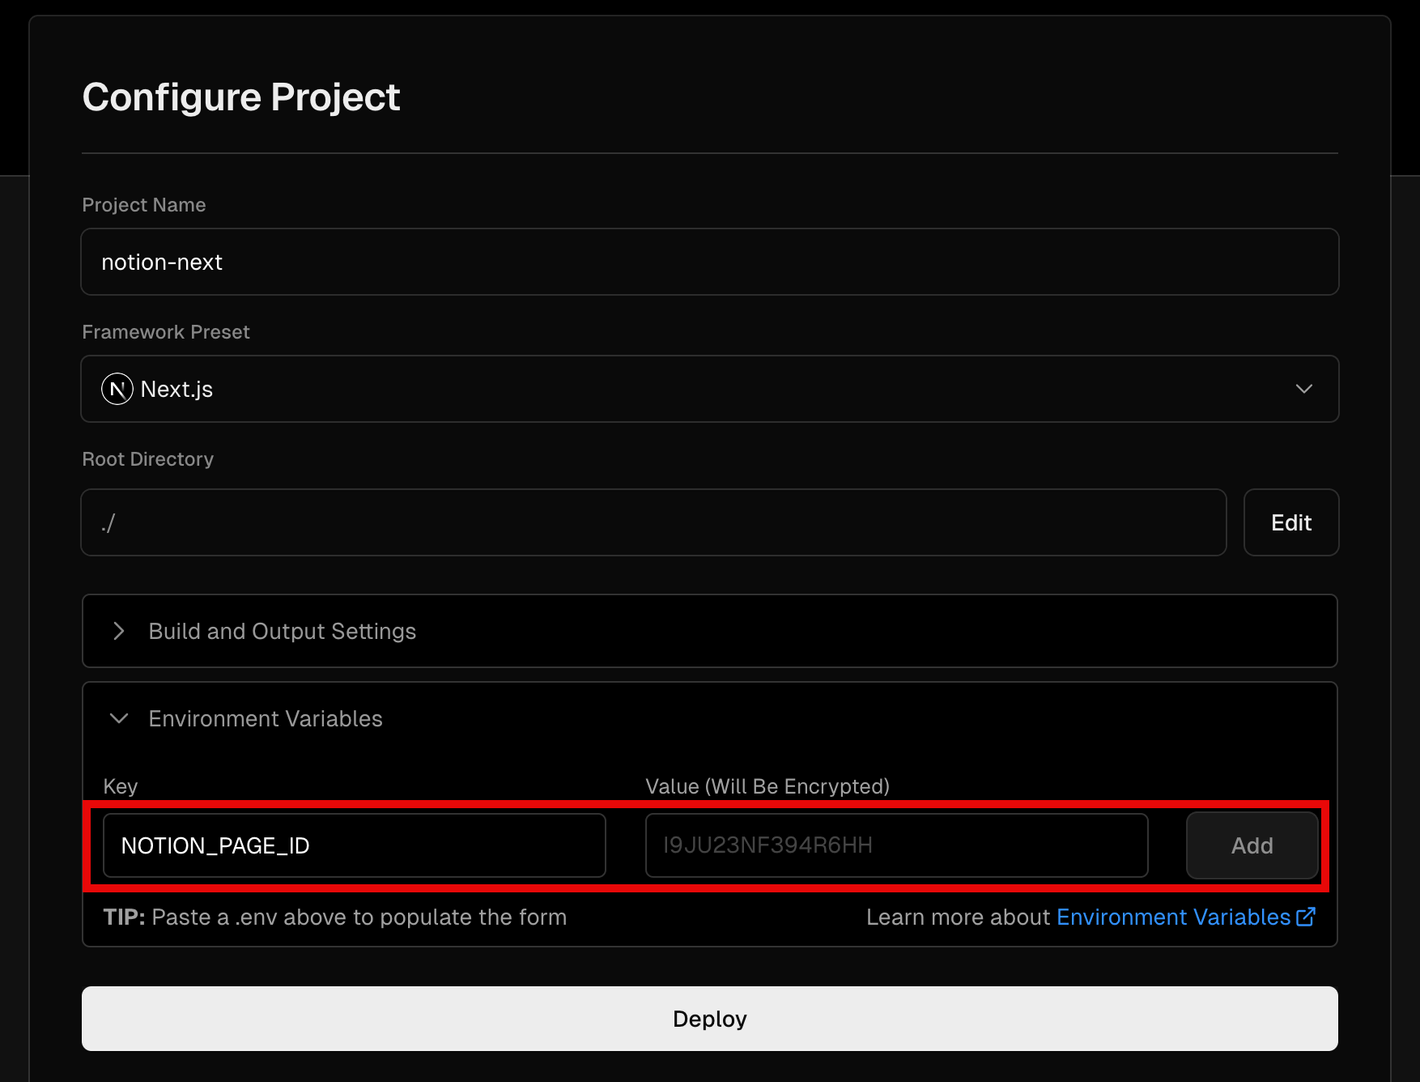The width and height of the screenshot is (1420, 1082).
Task: Click the TIP text about pasting .env
Action: click(x=335, y=917)
